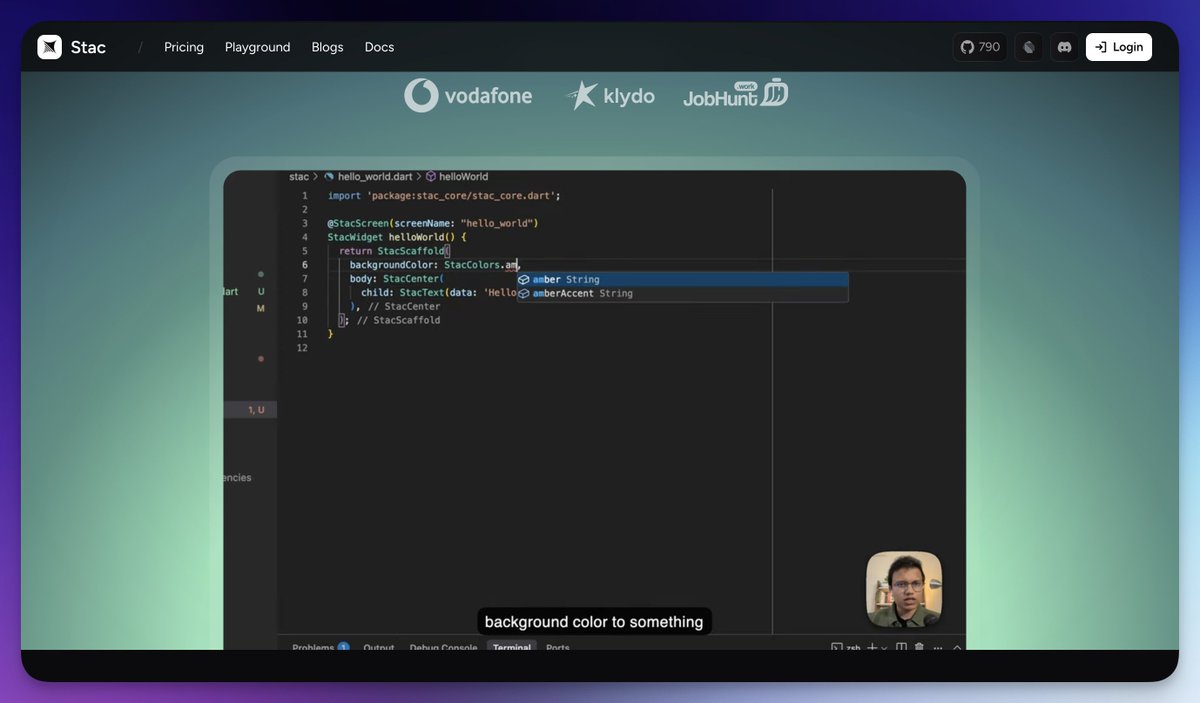Open the Docs menu item
This screenshot has height=703, width=1200.
coord(379,46)
